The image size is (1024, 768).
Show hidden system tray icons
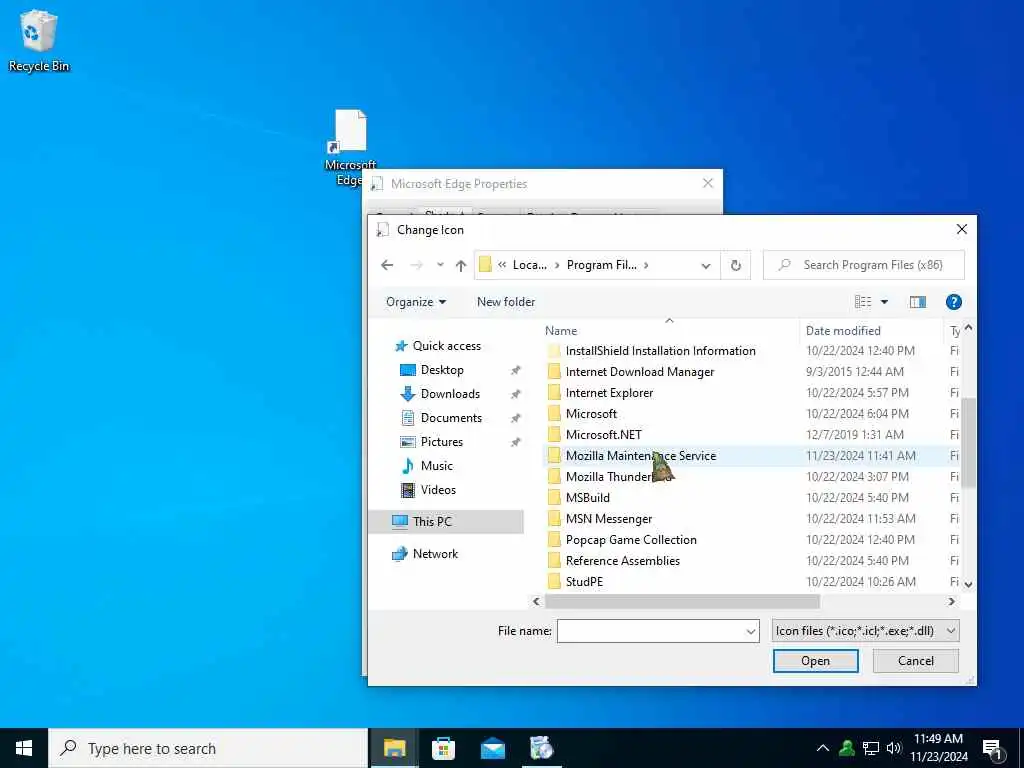click(823, 748)
